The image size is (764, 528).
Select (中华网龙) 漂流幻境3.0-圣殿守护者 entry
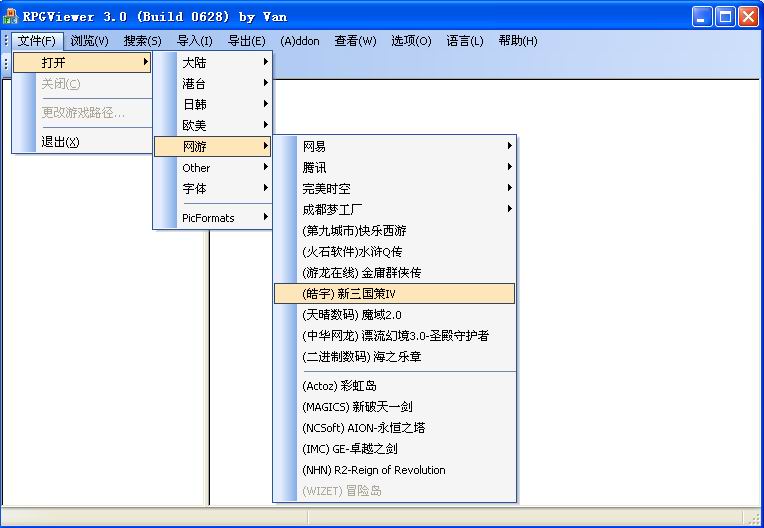point(394,336)
